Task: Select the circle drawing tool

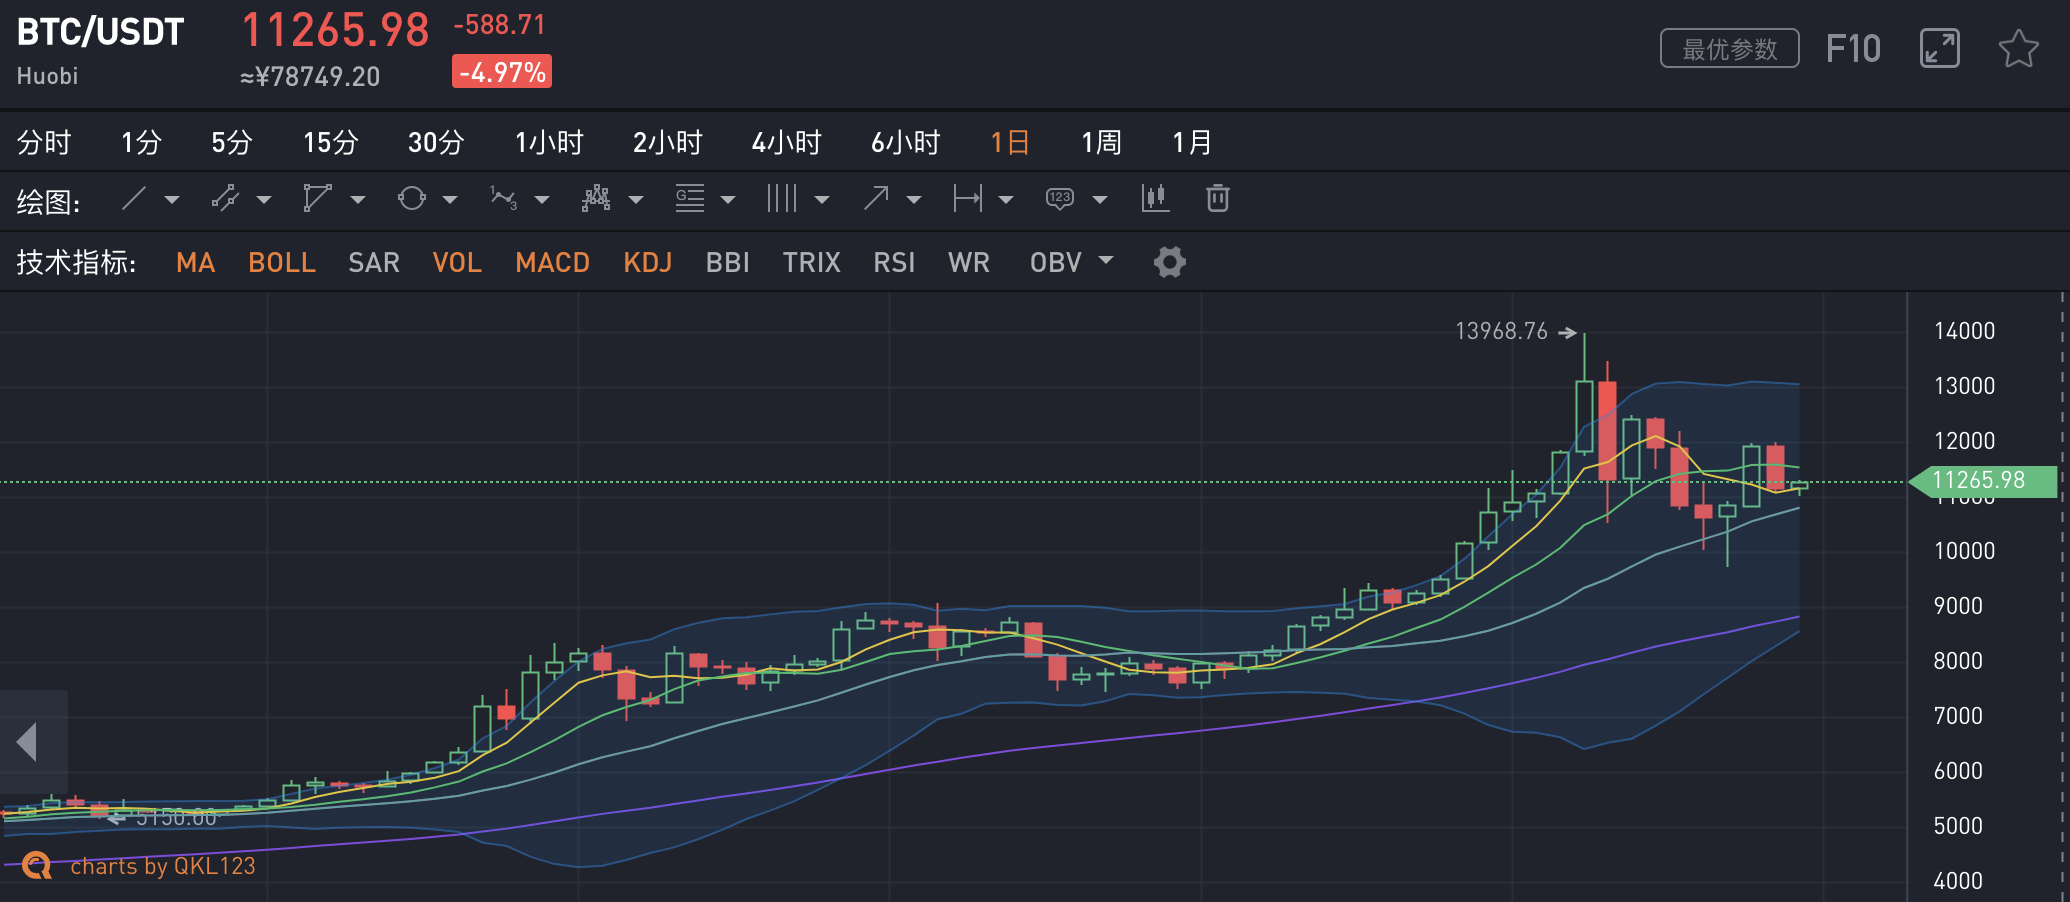Action: click(x=411, y=198)
